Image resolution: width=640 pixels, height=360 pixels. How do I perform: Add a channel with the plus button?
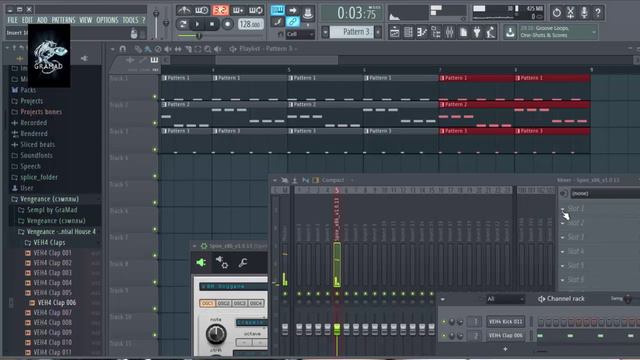(x=505, y=349)
